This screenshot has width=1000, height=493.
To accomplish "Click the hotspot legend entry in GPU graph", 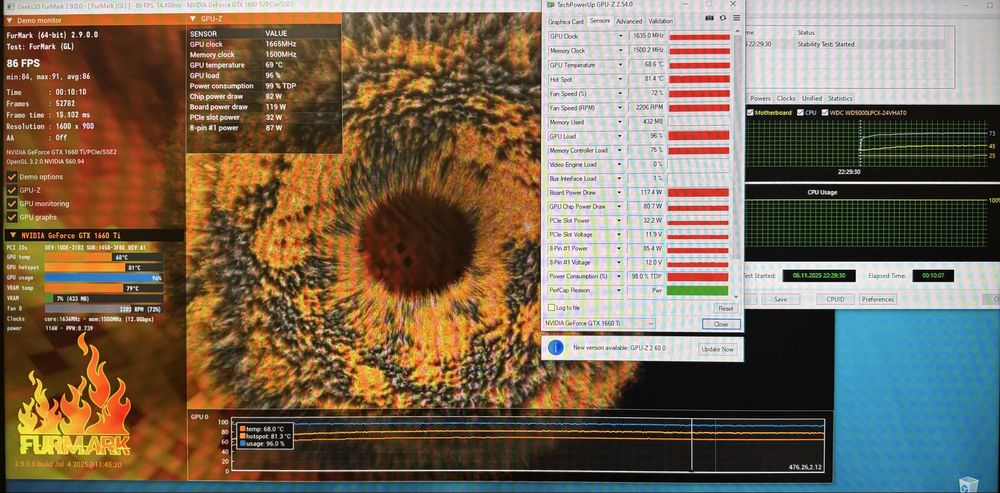I will [x=266, y=436].
